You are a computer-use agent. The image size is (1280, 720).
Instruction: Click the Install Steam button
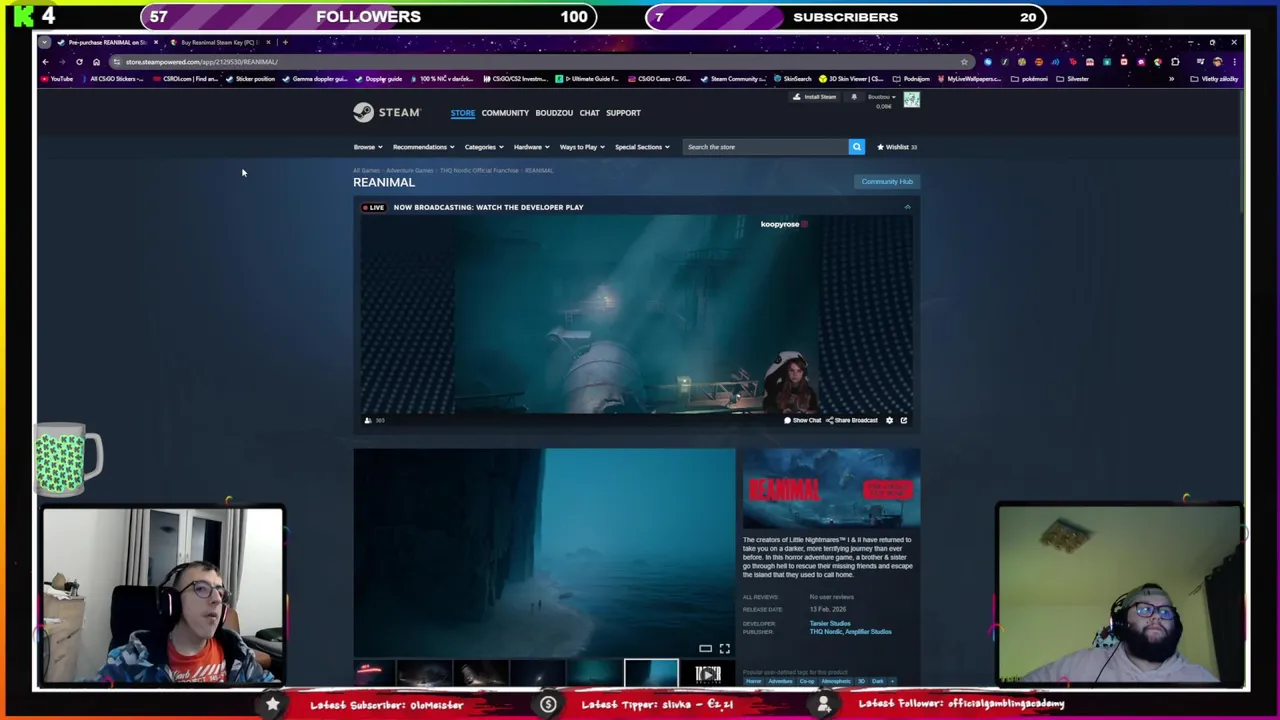815,97
